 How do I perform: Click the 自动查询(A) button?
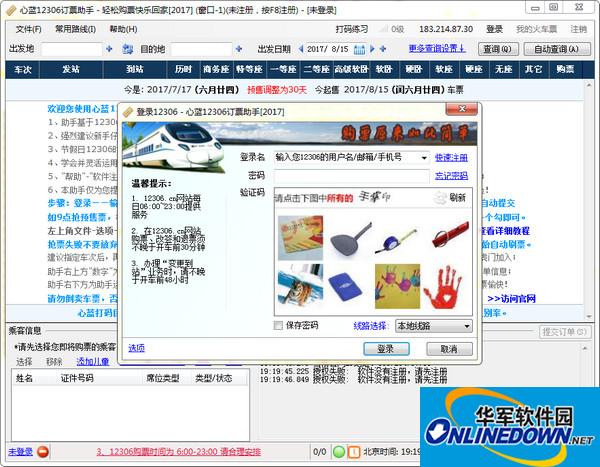pyautogui.click(x=557, y=49)
